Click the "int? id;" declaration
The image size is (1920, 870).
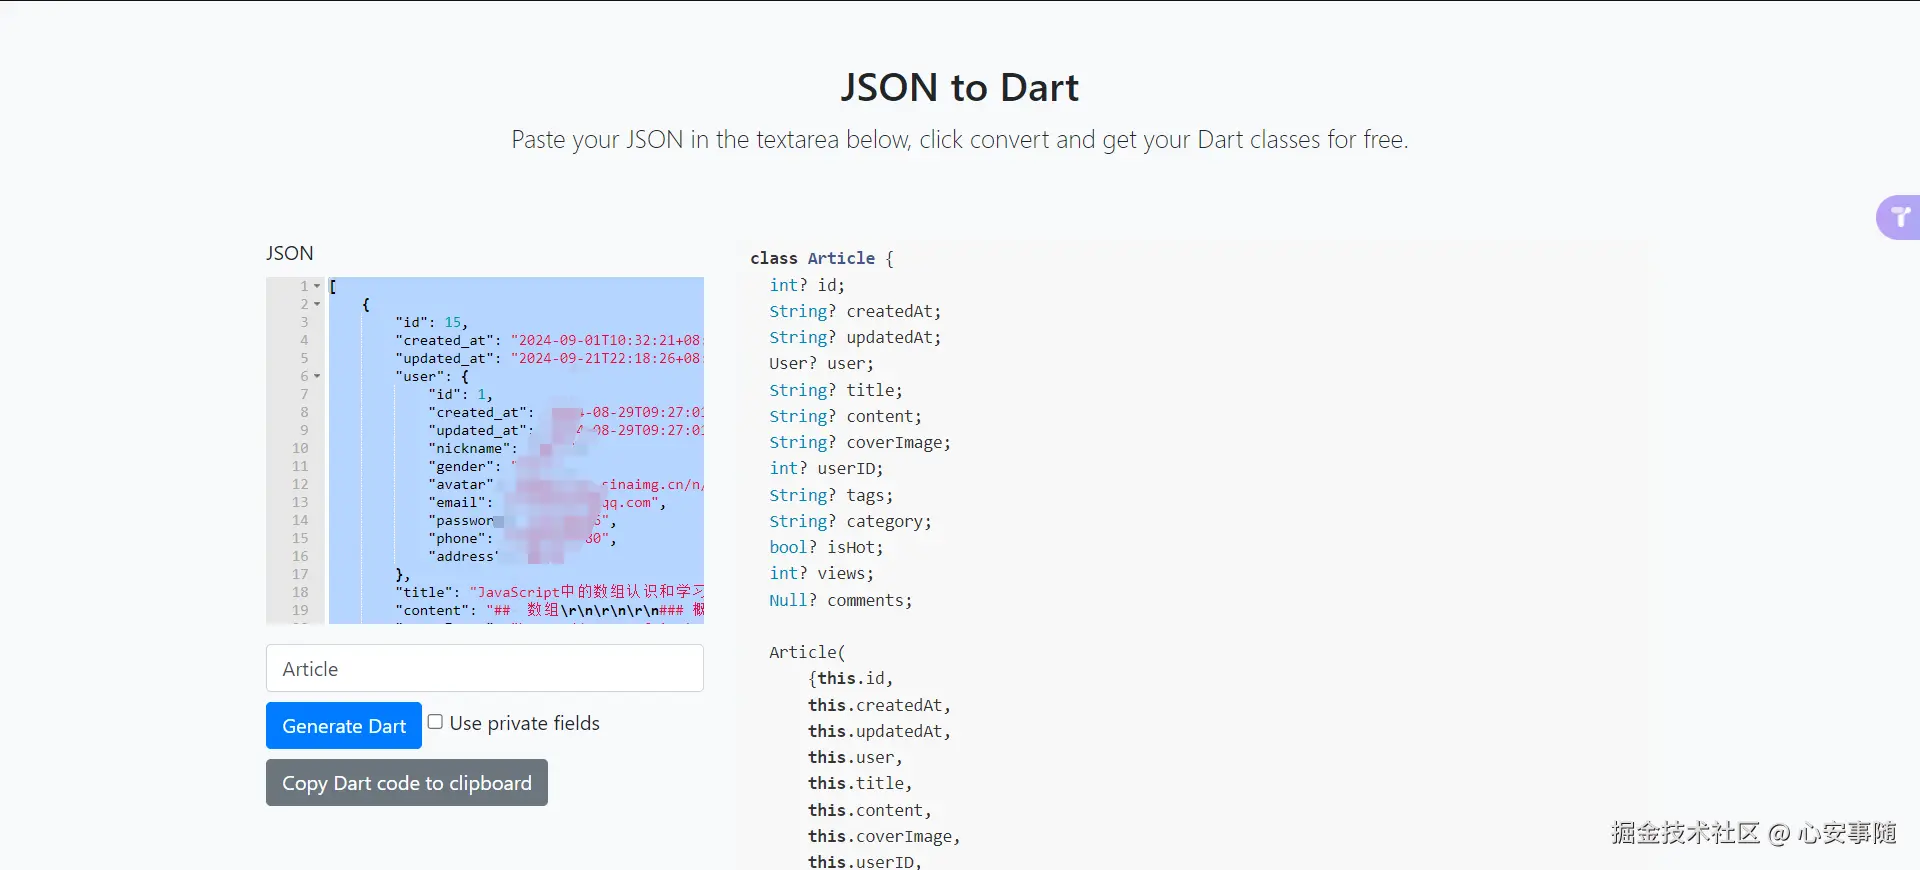pos(807,285)
